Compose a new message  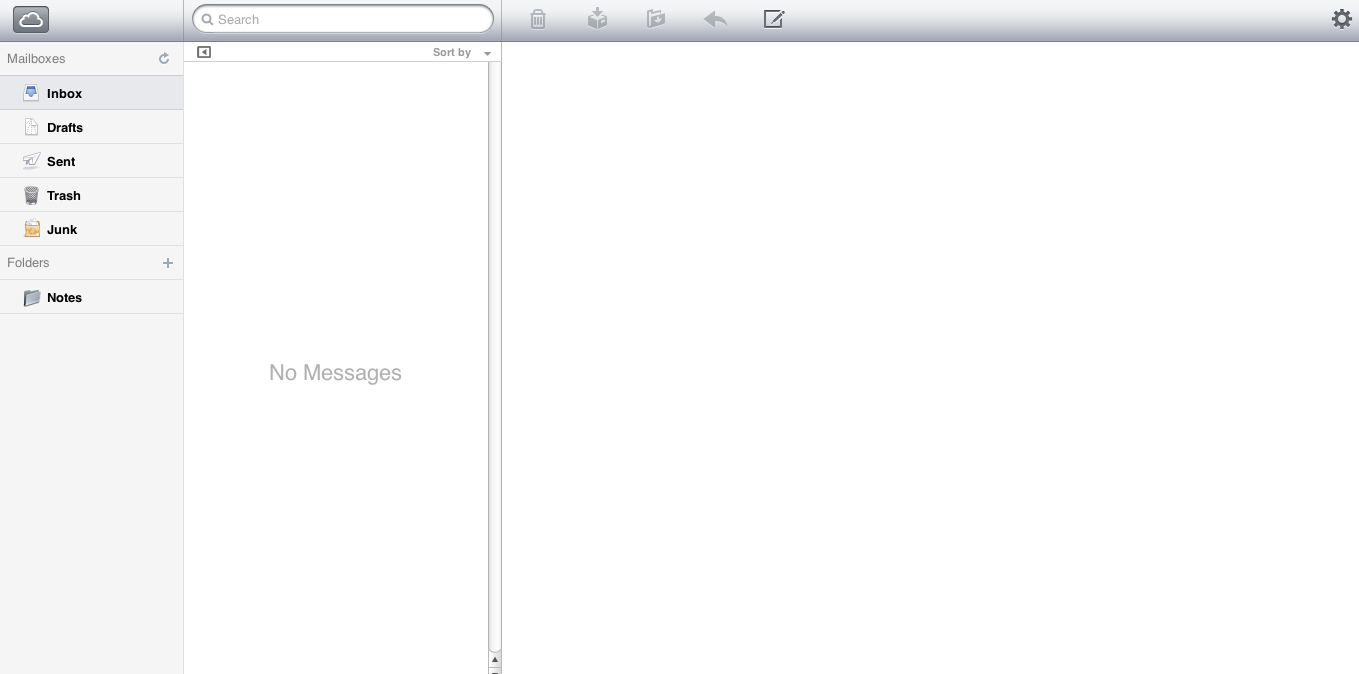774,19
